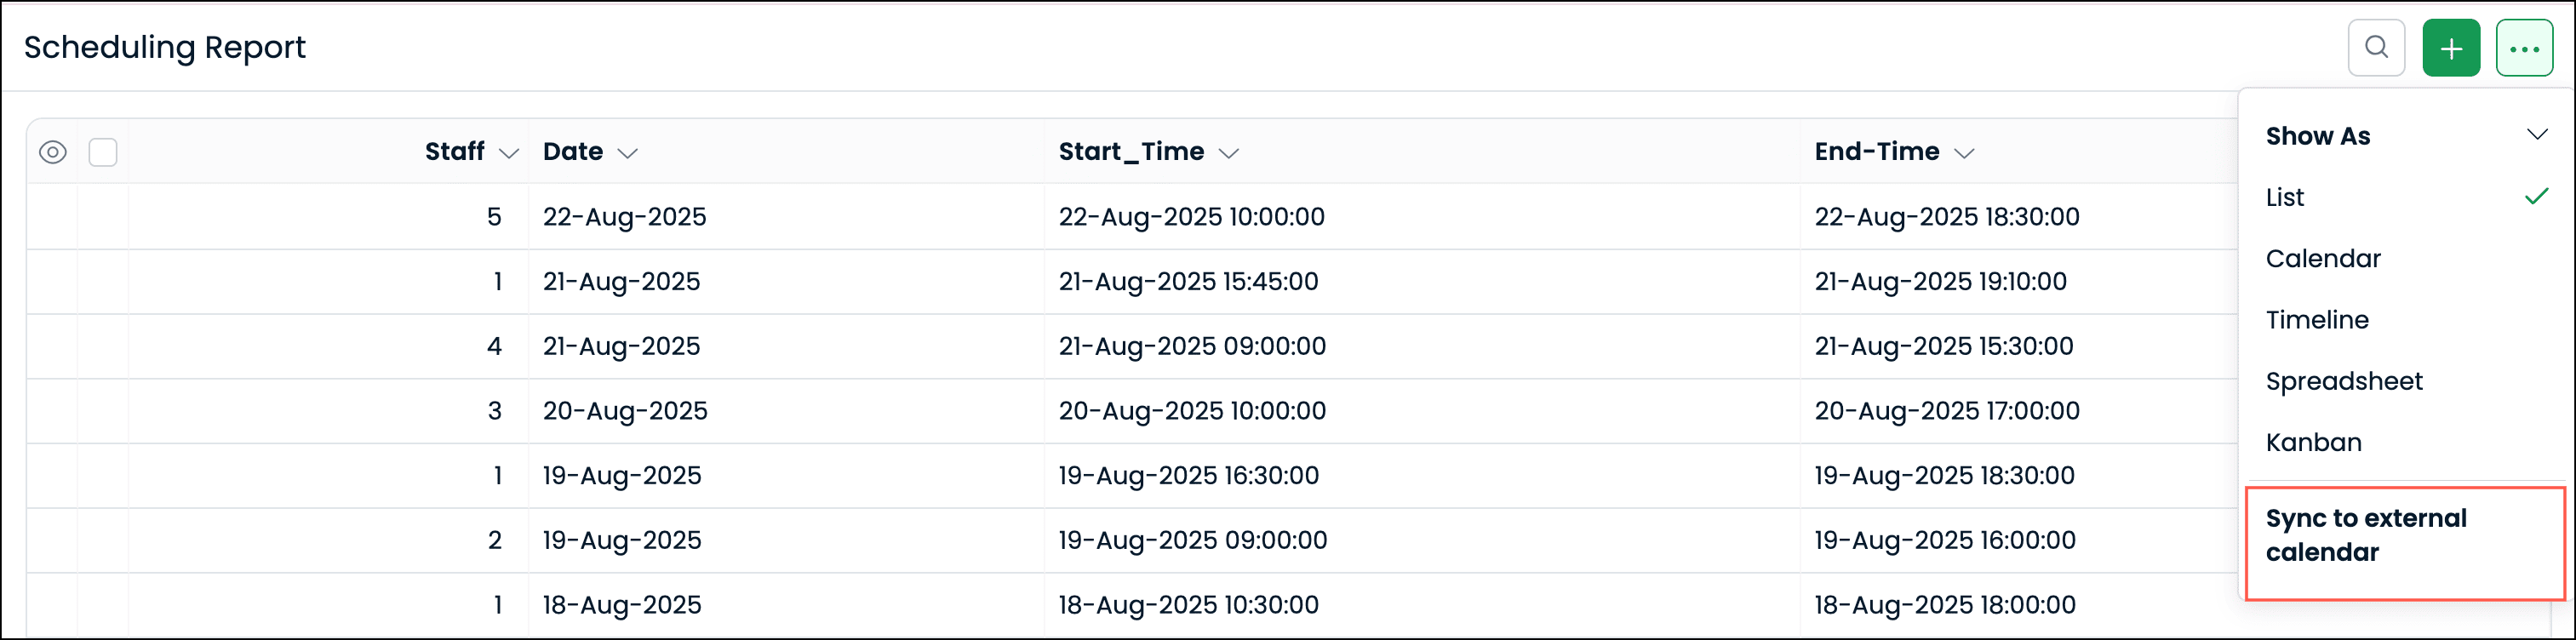Open the Staff column dropdown arrow
Image resolution: width=2576 pixels, height=640 pixels.
[509, 153]
